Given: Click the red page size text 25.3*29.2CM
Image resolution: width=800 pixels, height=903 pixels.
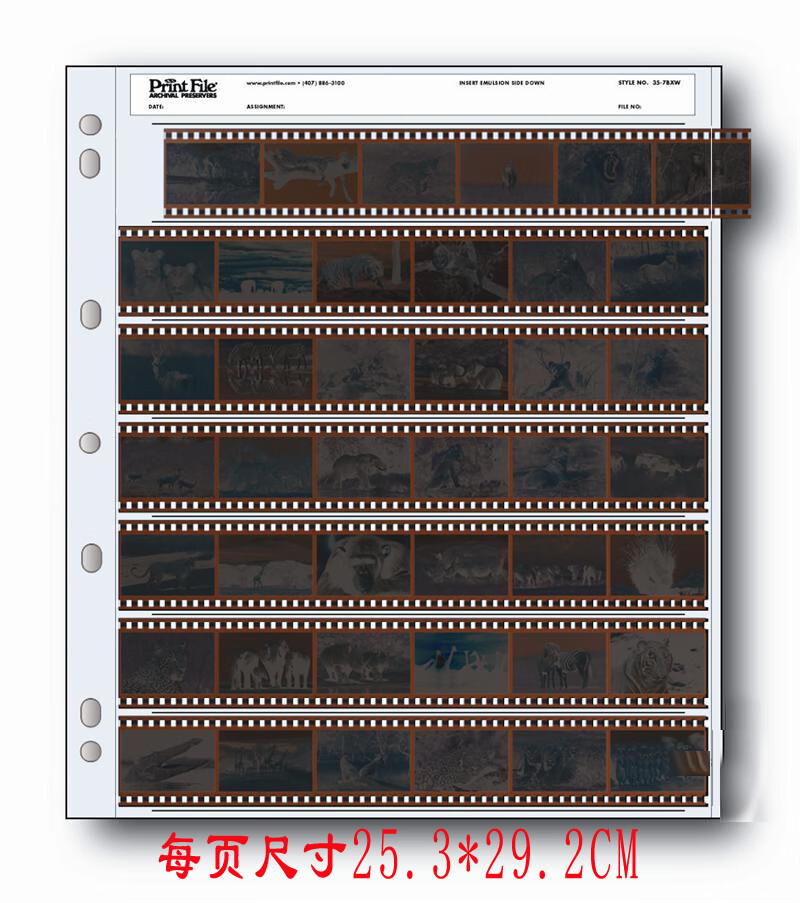Looking at the screenshot, I should [x=399, y=858].
